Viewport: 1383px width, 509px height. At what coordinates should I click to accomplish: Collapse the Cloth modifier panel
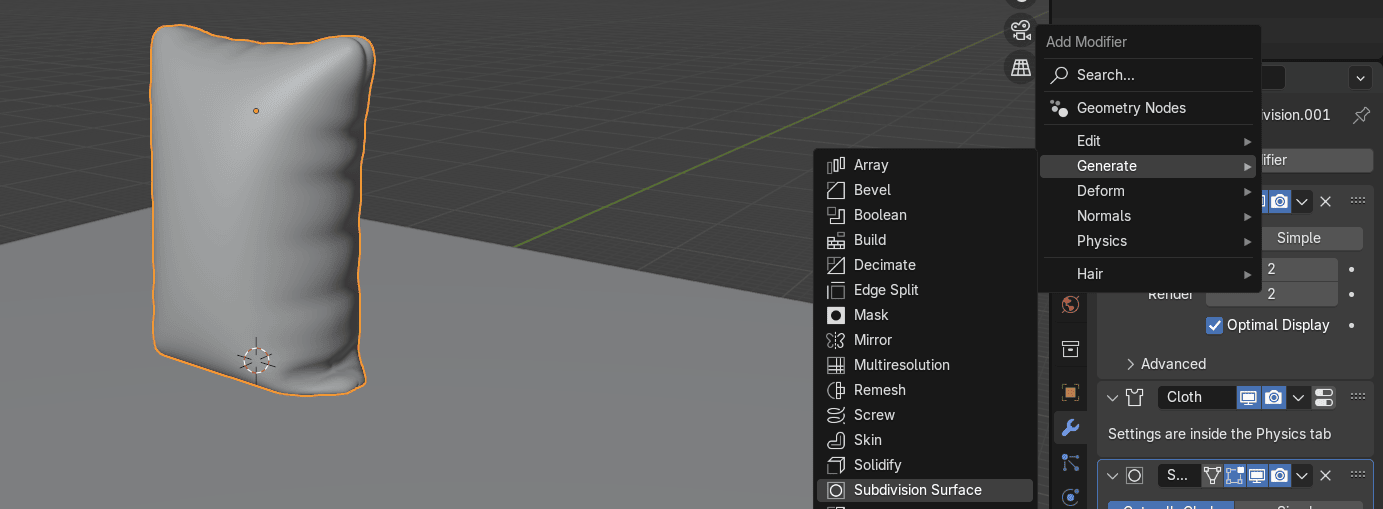[1112, 397]
